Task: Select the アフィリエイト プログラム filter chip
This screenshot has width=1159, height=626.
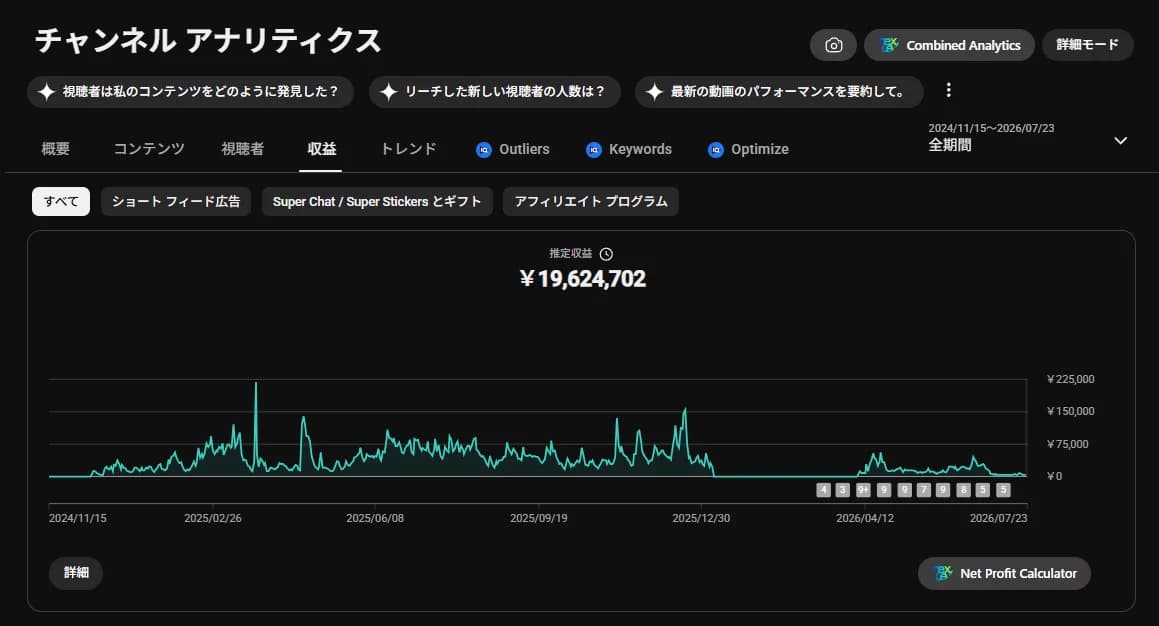Action: (x=591, y=201)
